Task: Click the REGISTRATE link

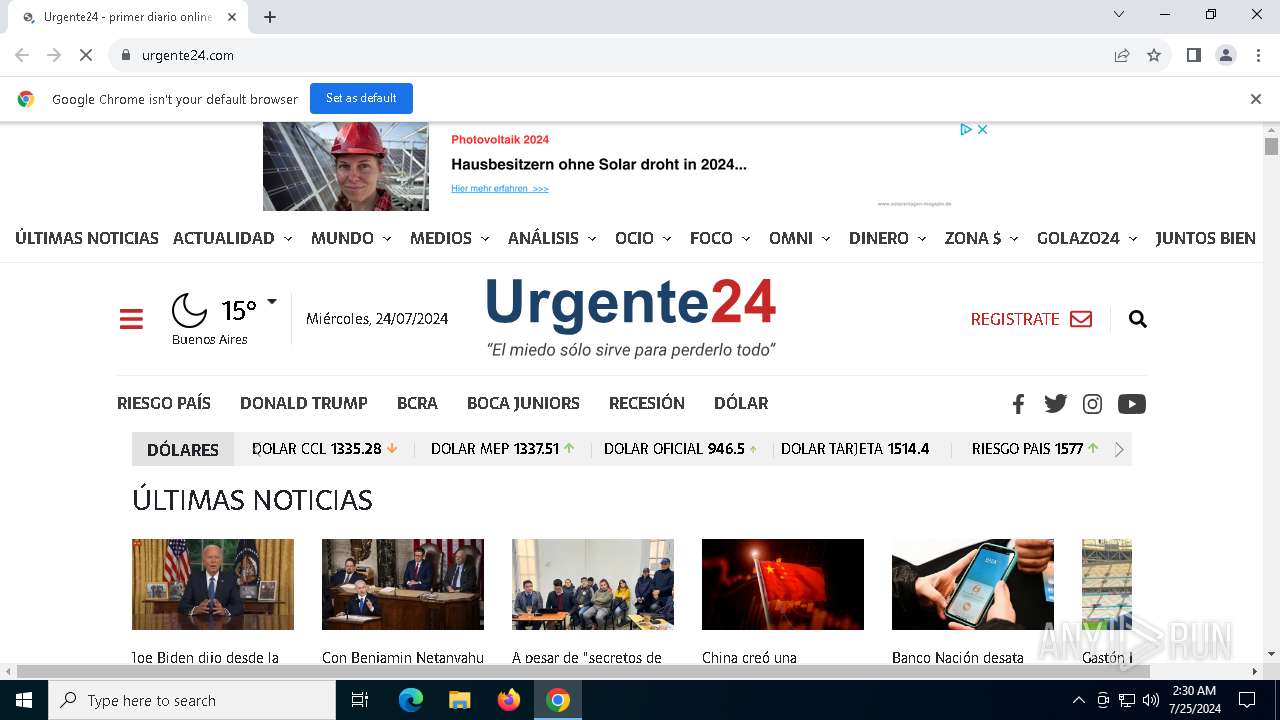Action: 1015,319
